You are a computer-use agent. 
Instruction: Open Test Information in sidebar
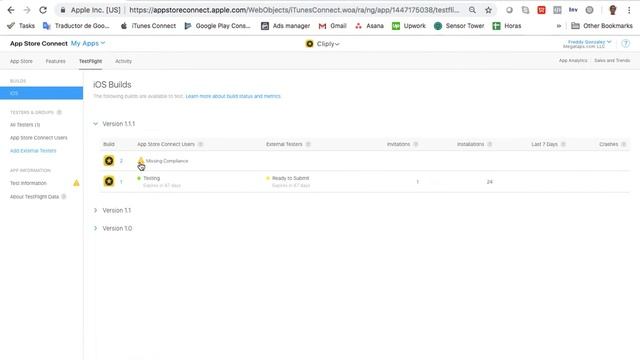pyautogui.click(x=28, y=183)
